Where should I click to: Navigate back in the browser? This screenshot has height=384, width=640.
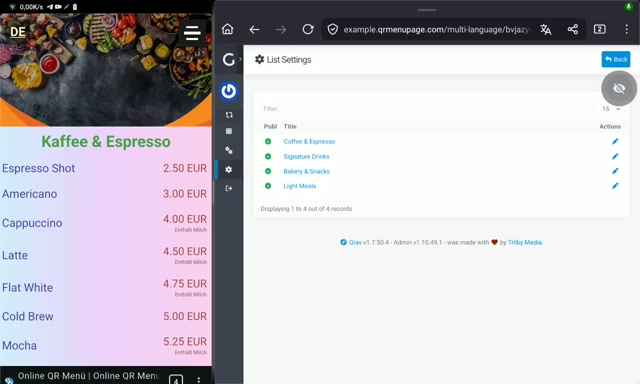(254, 29)
